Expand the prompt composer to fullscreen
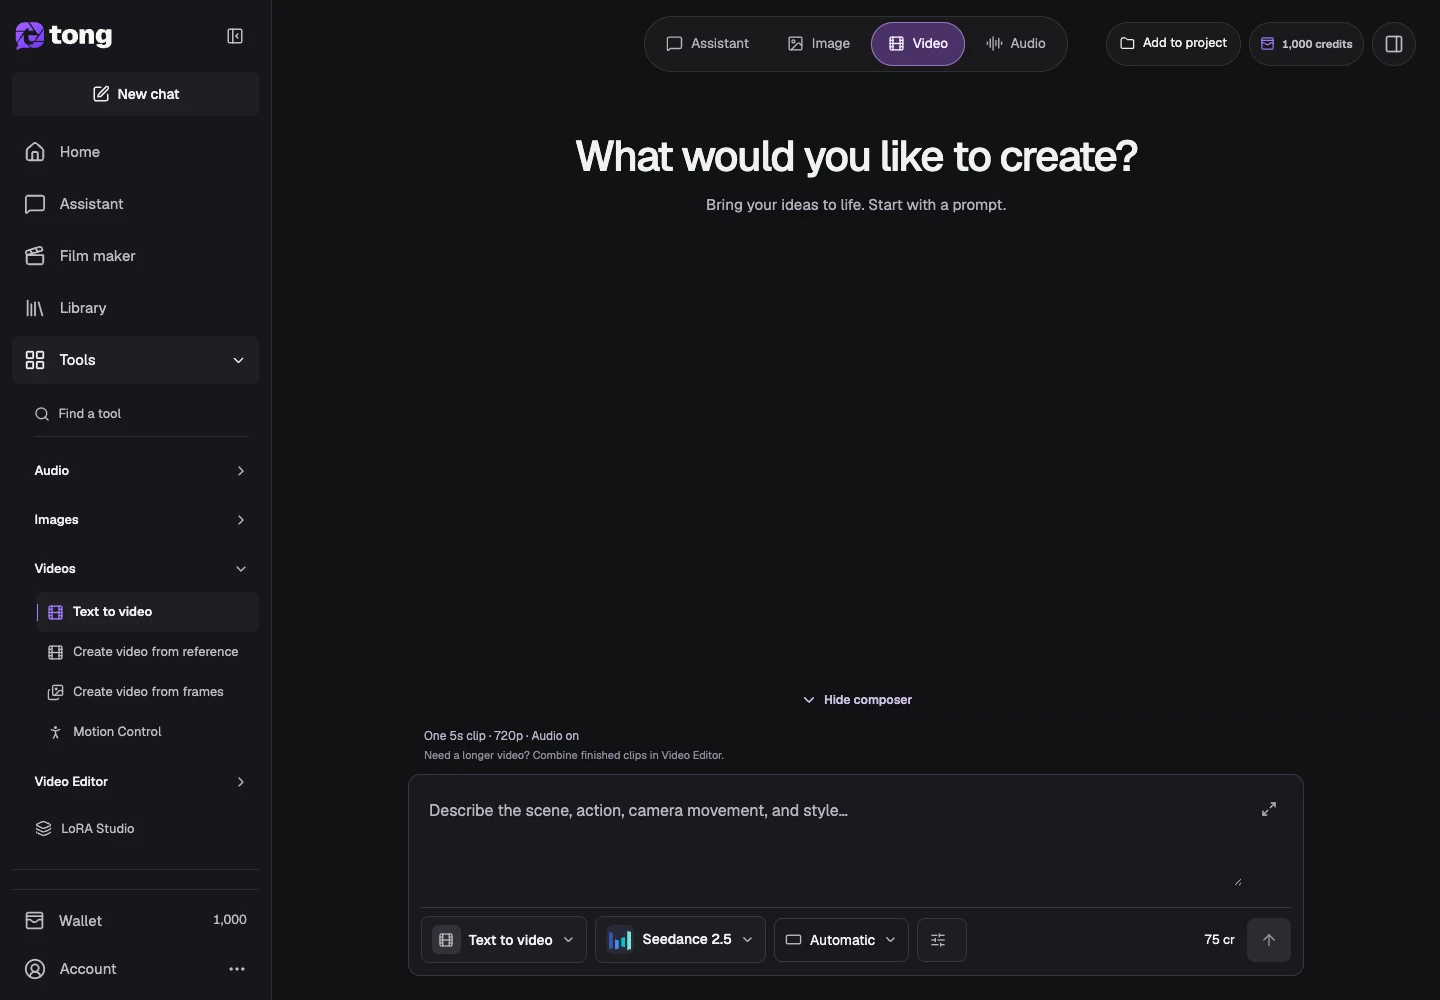1440x1000 pixels. [x=1269, y=809]
